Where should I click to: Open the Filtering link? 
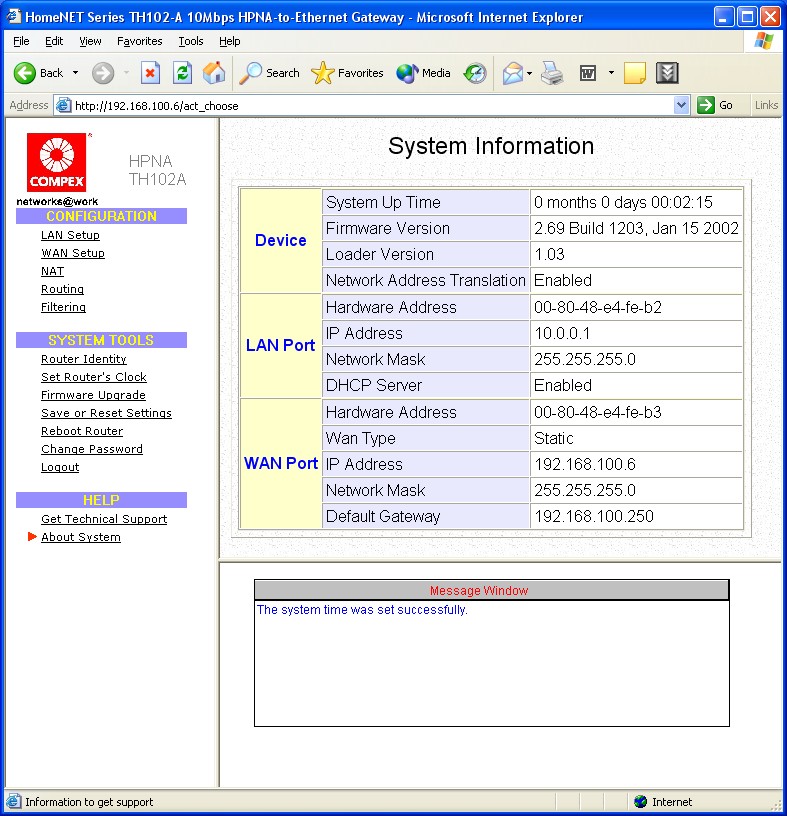pos(64,307)
